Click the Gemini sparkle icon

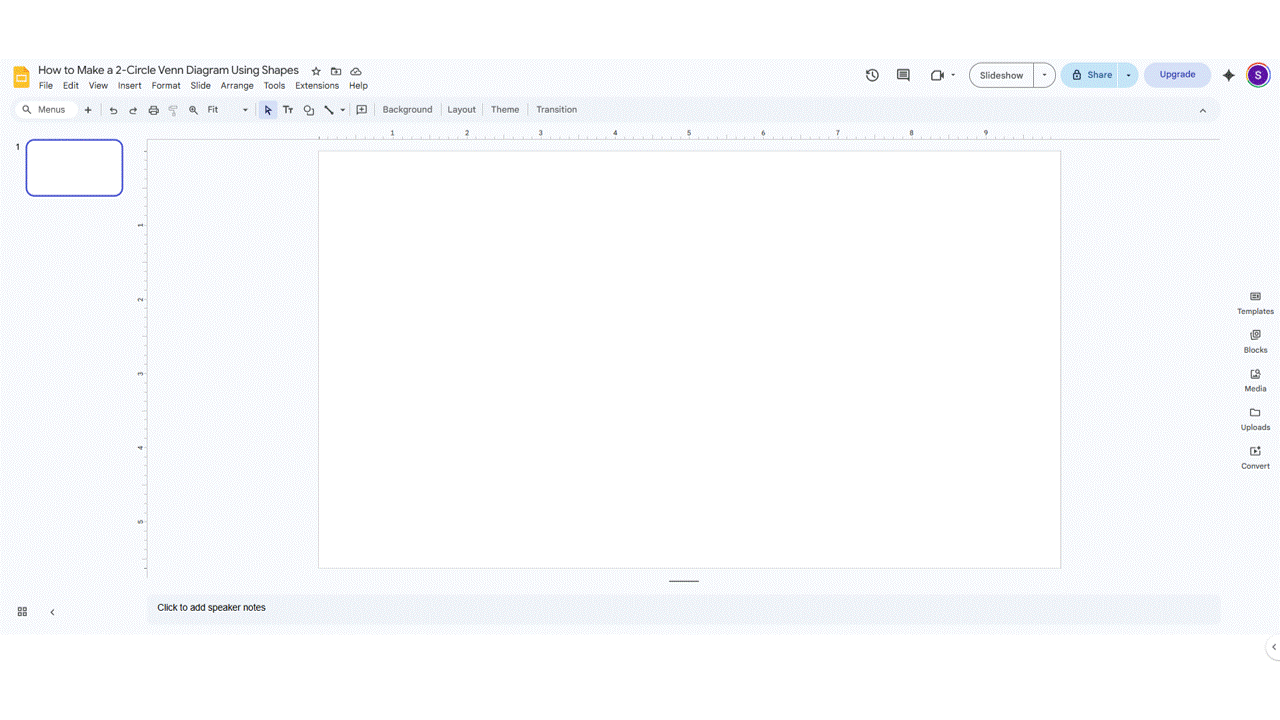pos(1228,75)
